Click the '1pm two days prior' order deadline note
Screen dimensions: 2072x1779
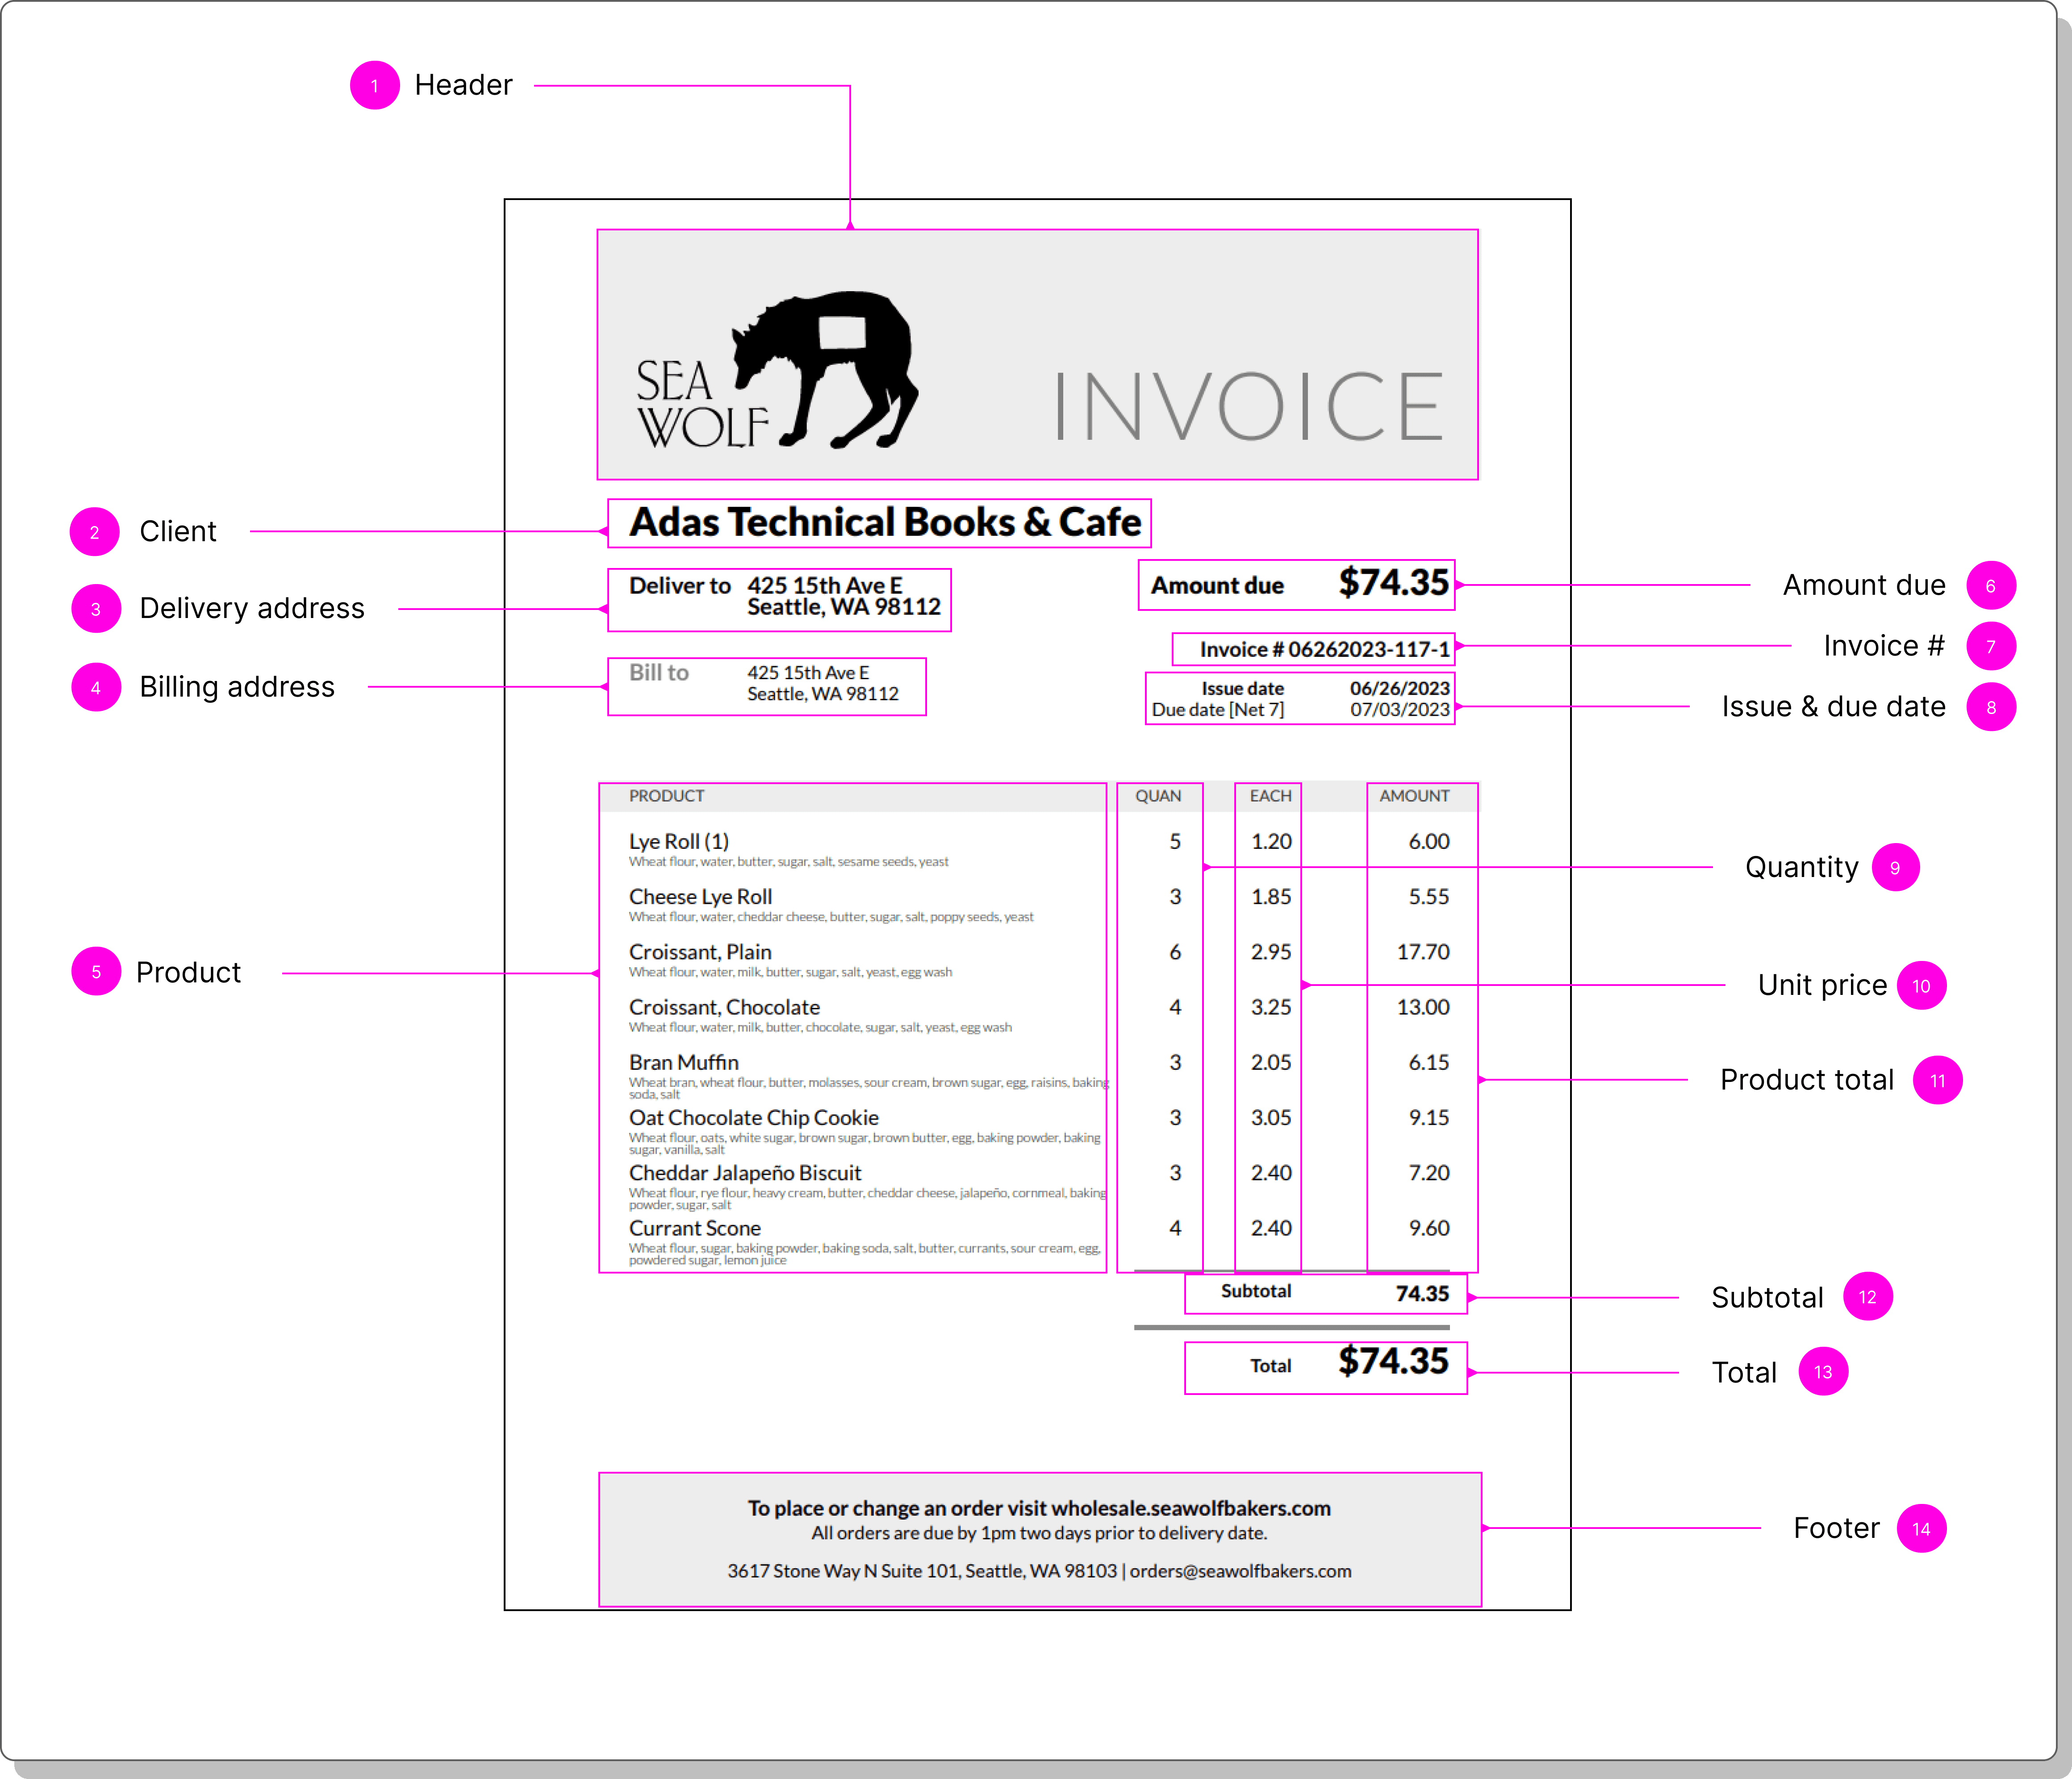(1039, 1533)
